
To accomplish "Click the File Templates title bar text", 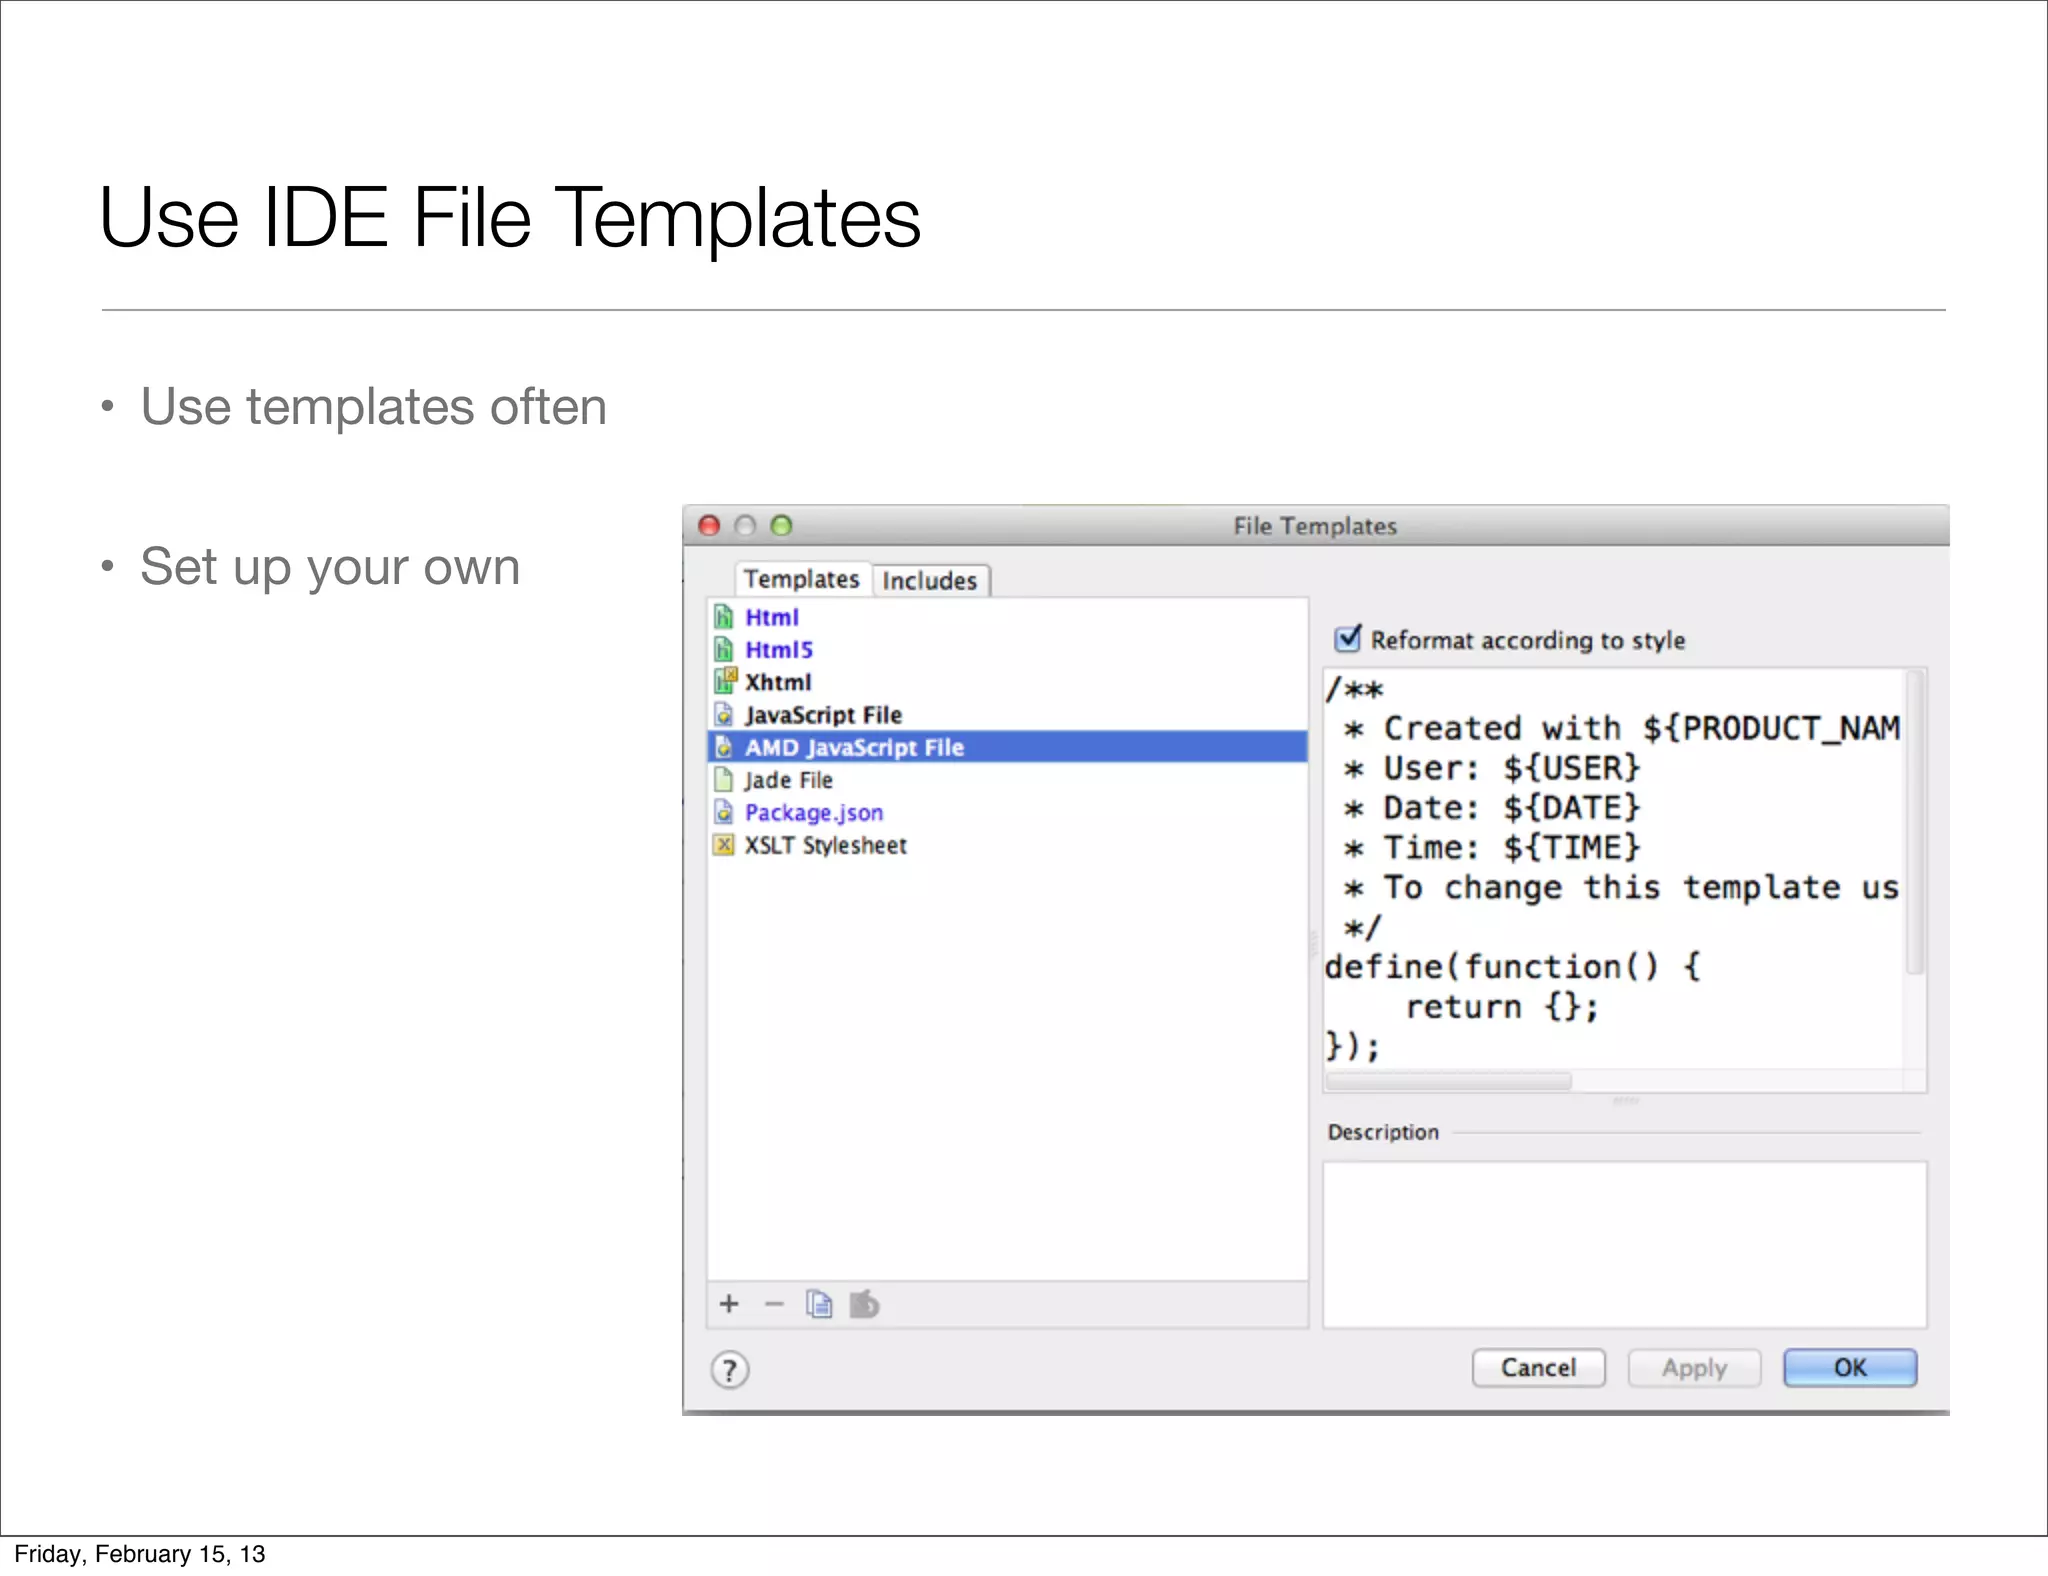I will coord(1315,526).
